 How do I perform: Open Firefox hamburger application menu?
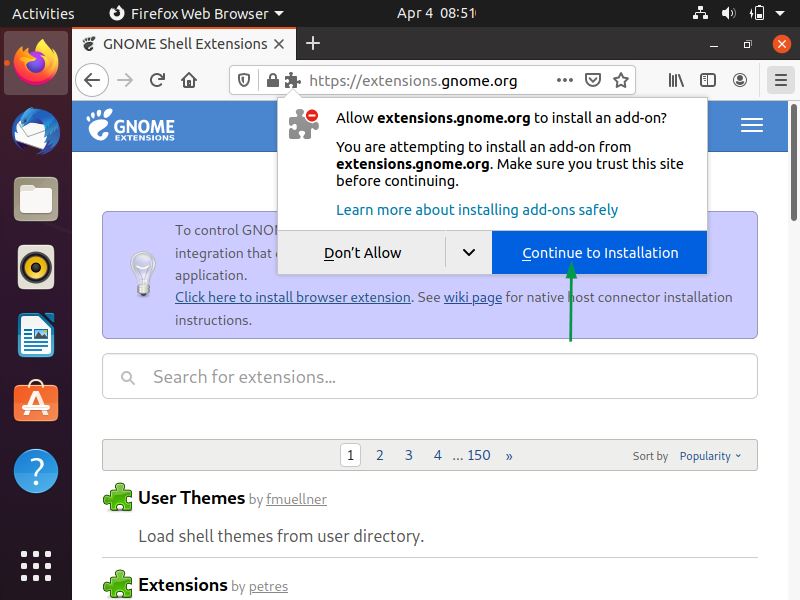[x=781, y=80]
